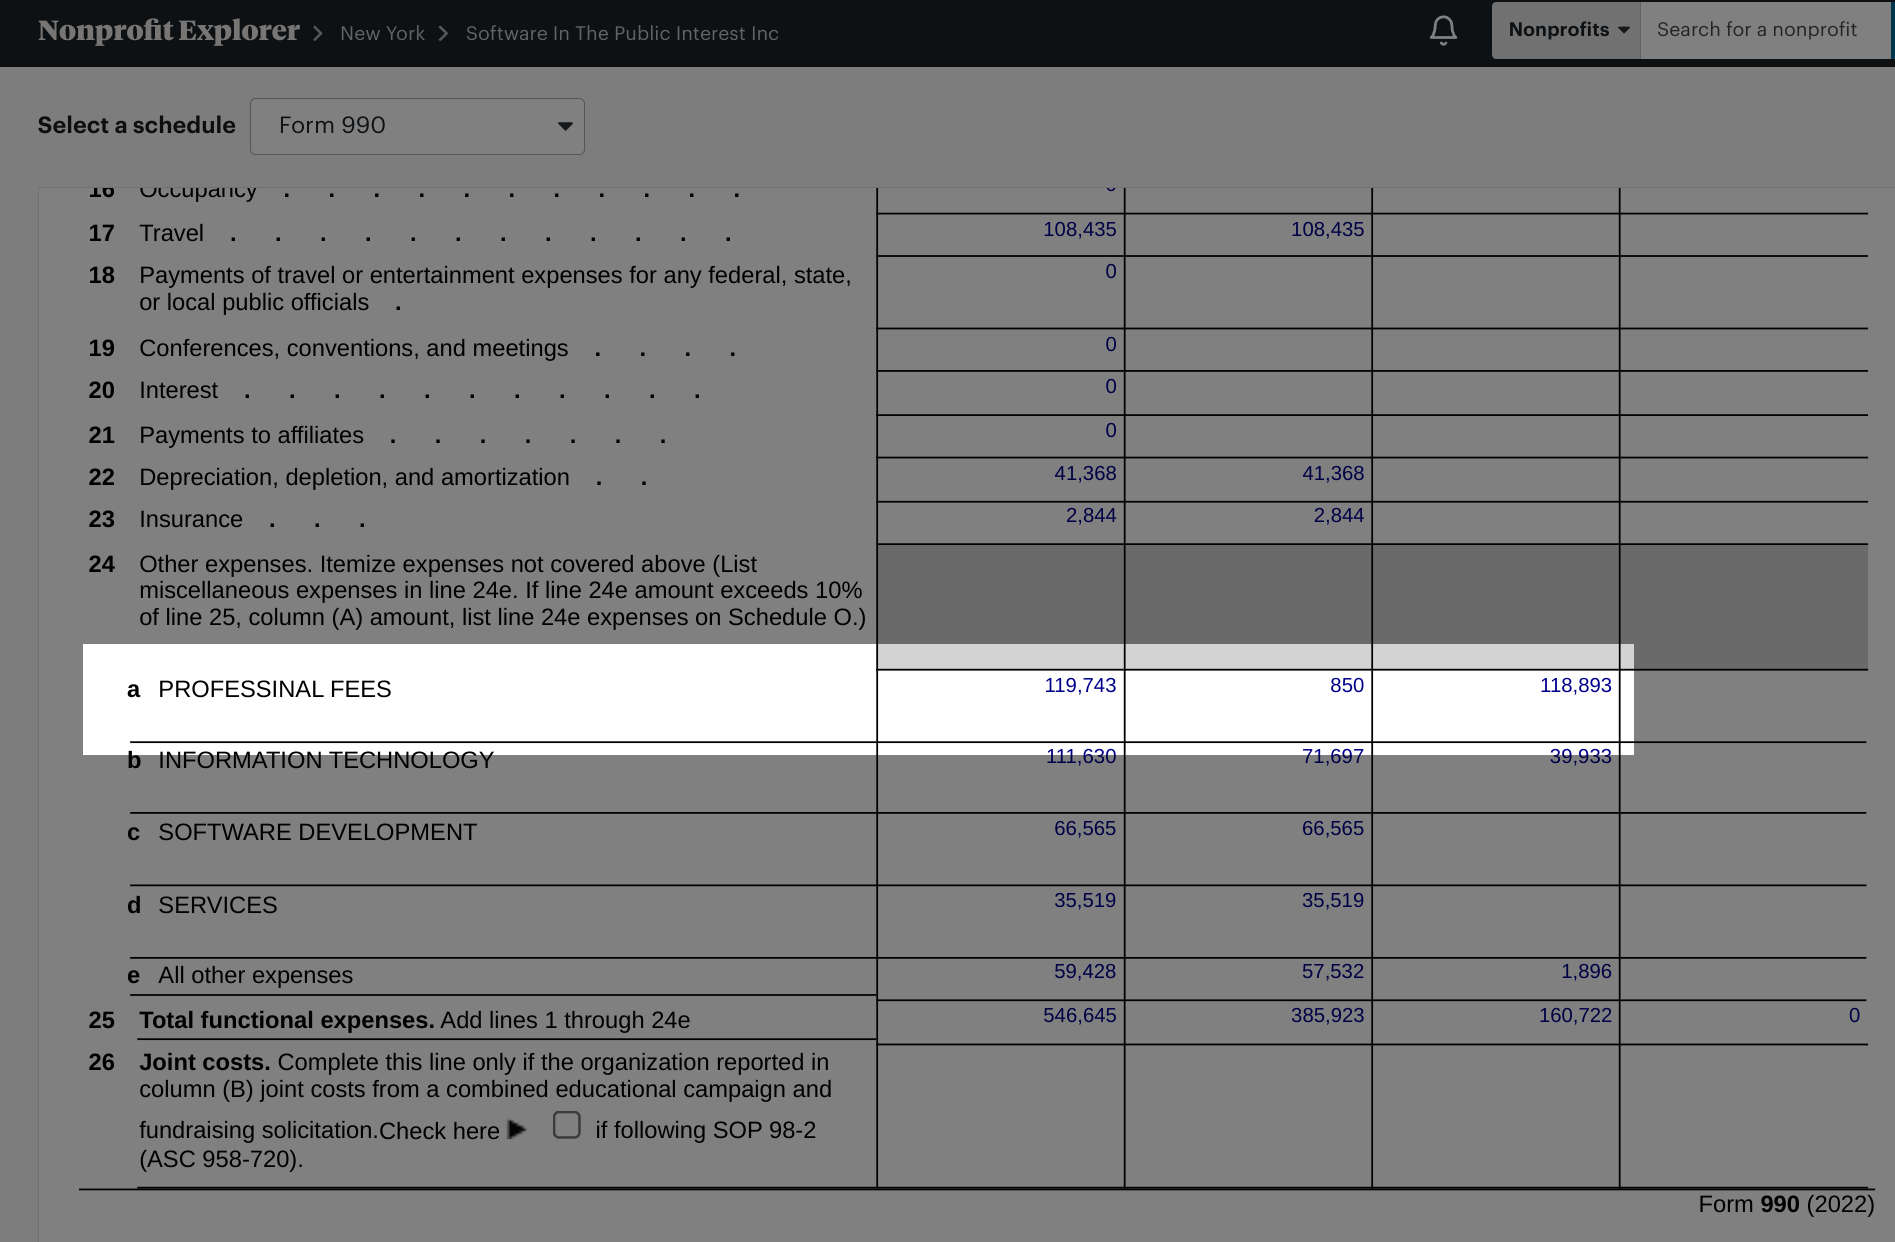Select Depreciation total amount 41,368
Image resolution: width=1895 pixels, height=1242 pixels.
[x=1084, y=473]
